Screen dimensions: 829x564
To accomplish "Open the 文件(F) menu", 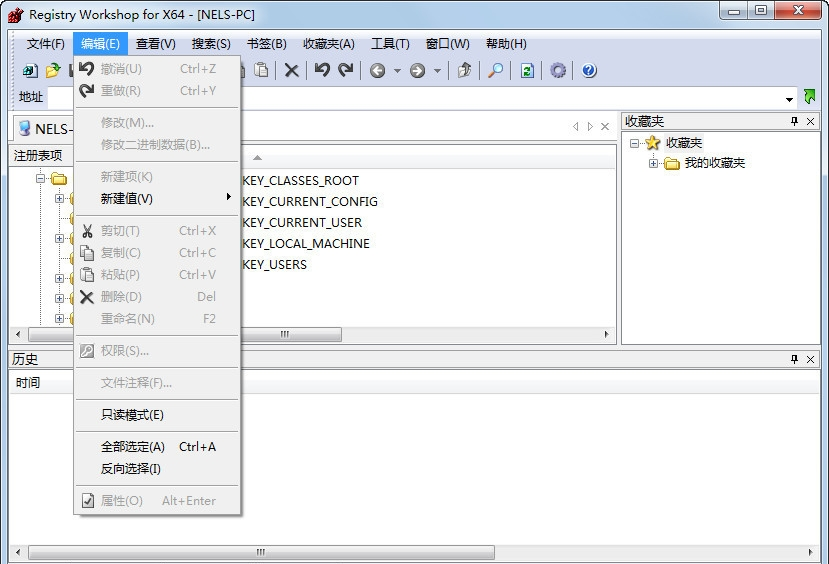I will tap(45, 44).
